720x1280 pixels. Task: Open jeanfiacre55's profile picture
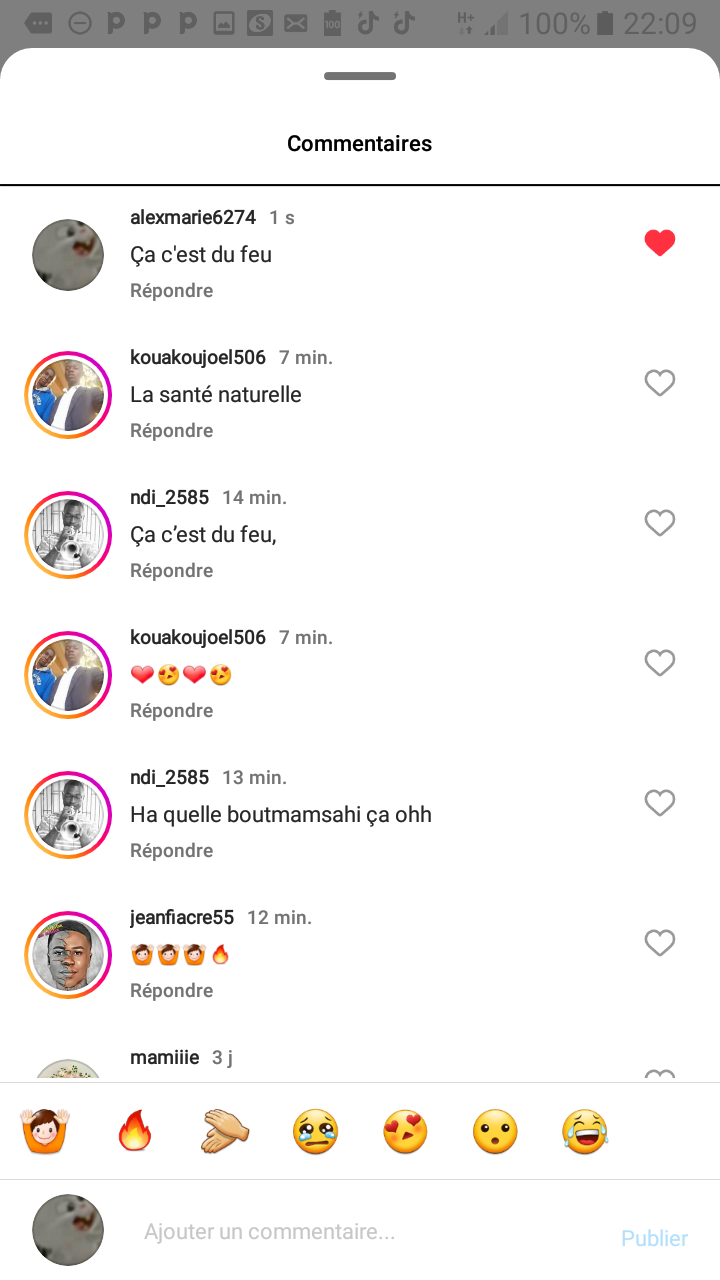(x=68, y=955)
